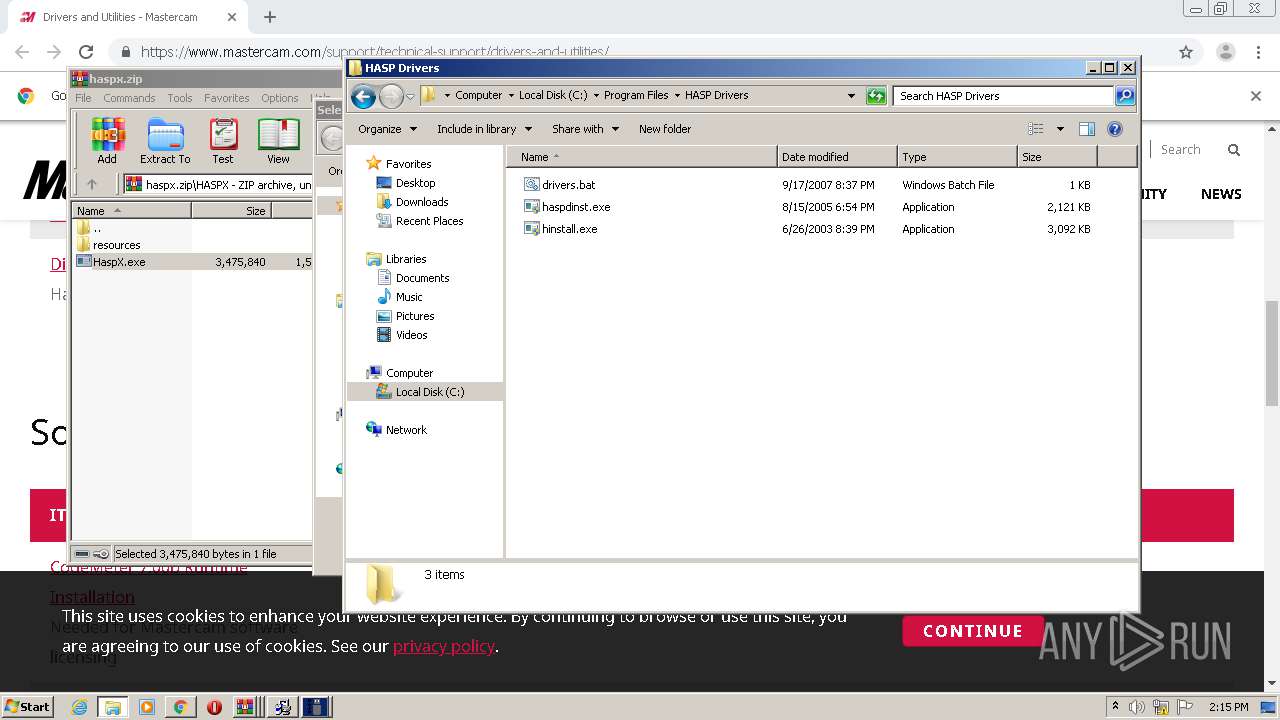This screenshot has width=1280, height=720.
Task: Click New folder button
Action: pos(665,129)
